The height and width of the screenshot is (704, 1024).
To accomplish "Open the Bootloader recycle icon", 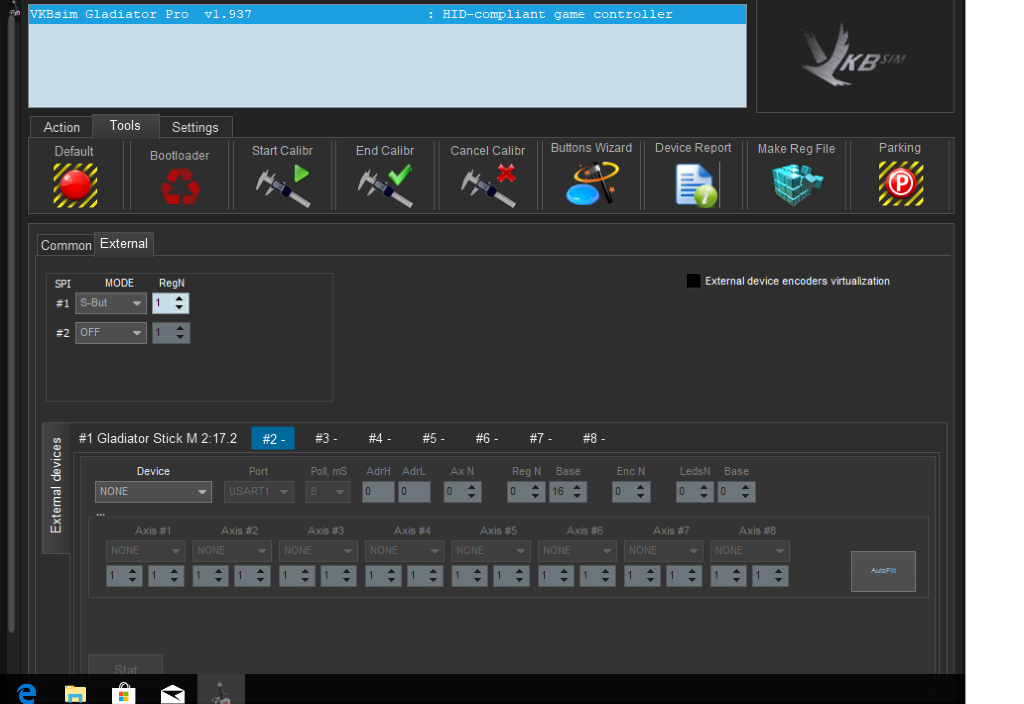I will [x=180, y=186].
